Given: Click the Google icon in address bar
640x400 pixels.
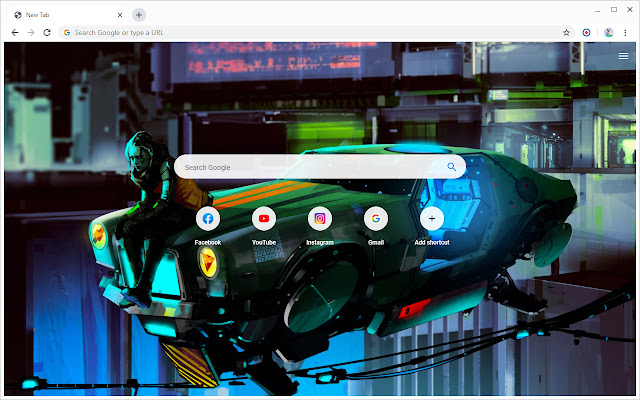Looking at the screenshot, I should 67,33.
